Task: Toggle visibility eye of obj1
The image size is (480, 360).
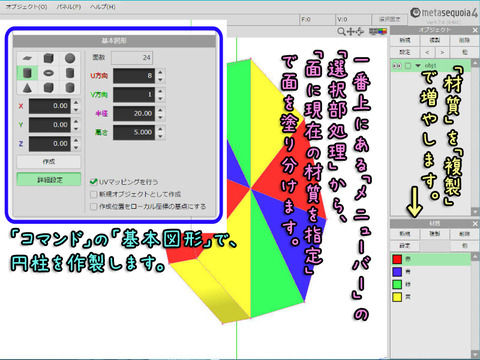Action: click(397, 66)
